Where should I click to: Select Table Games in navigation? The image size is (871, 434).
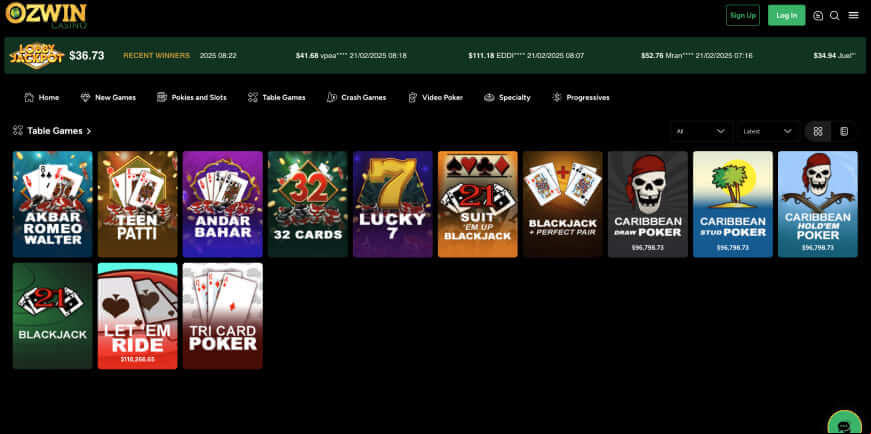point(277,97)
